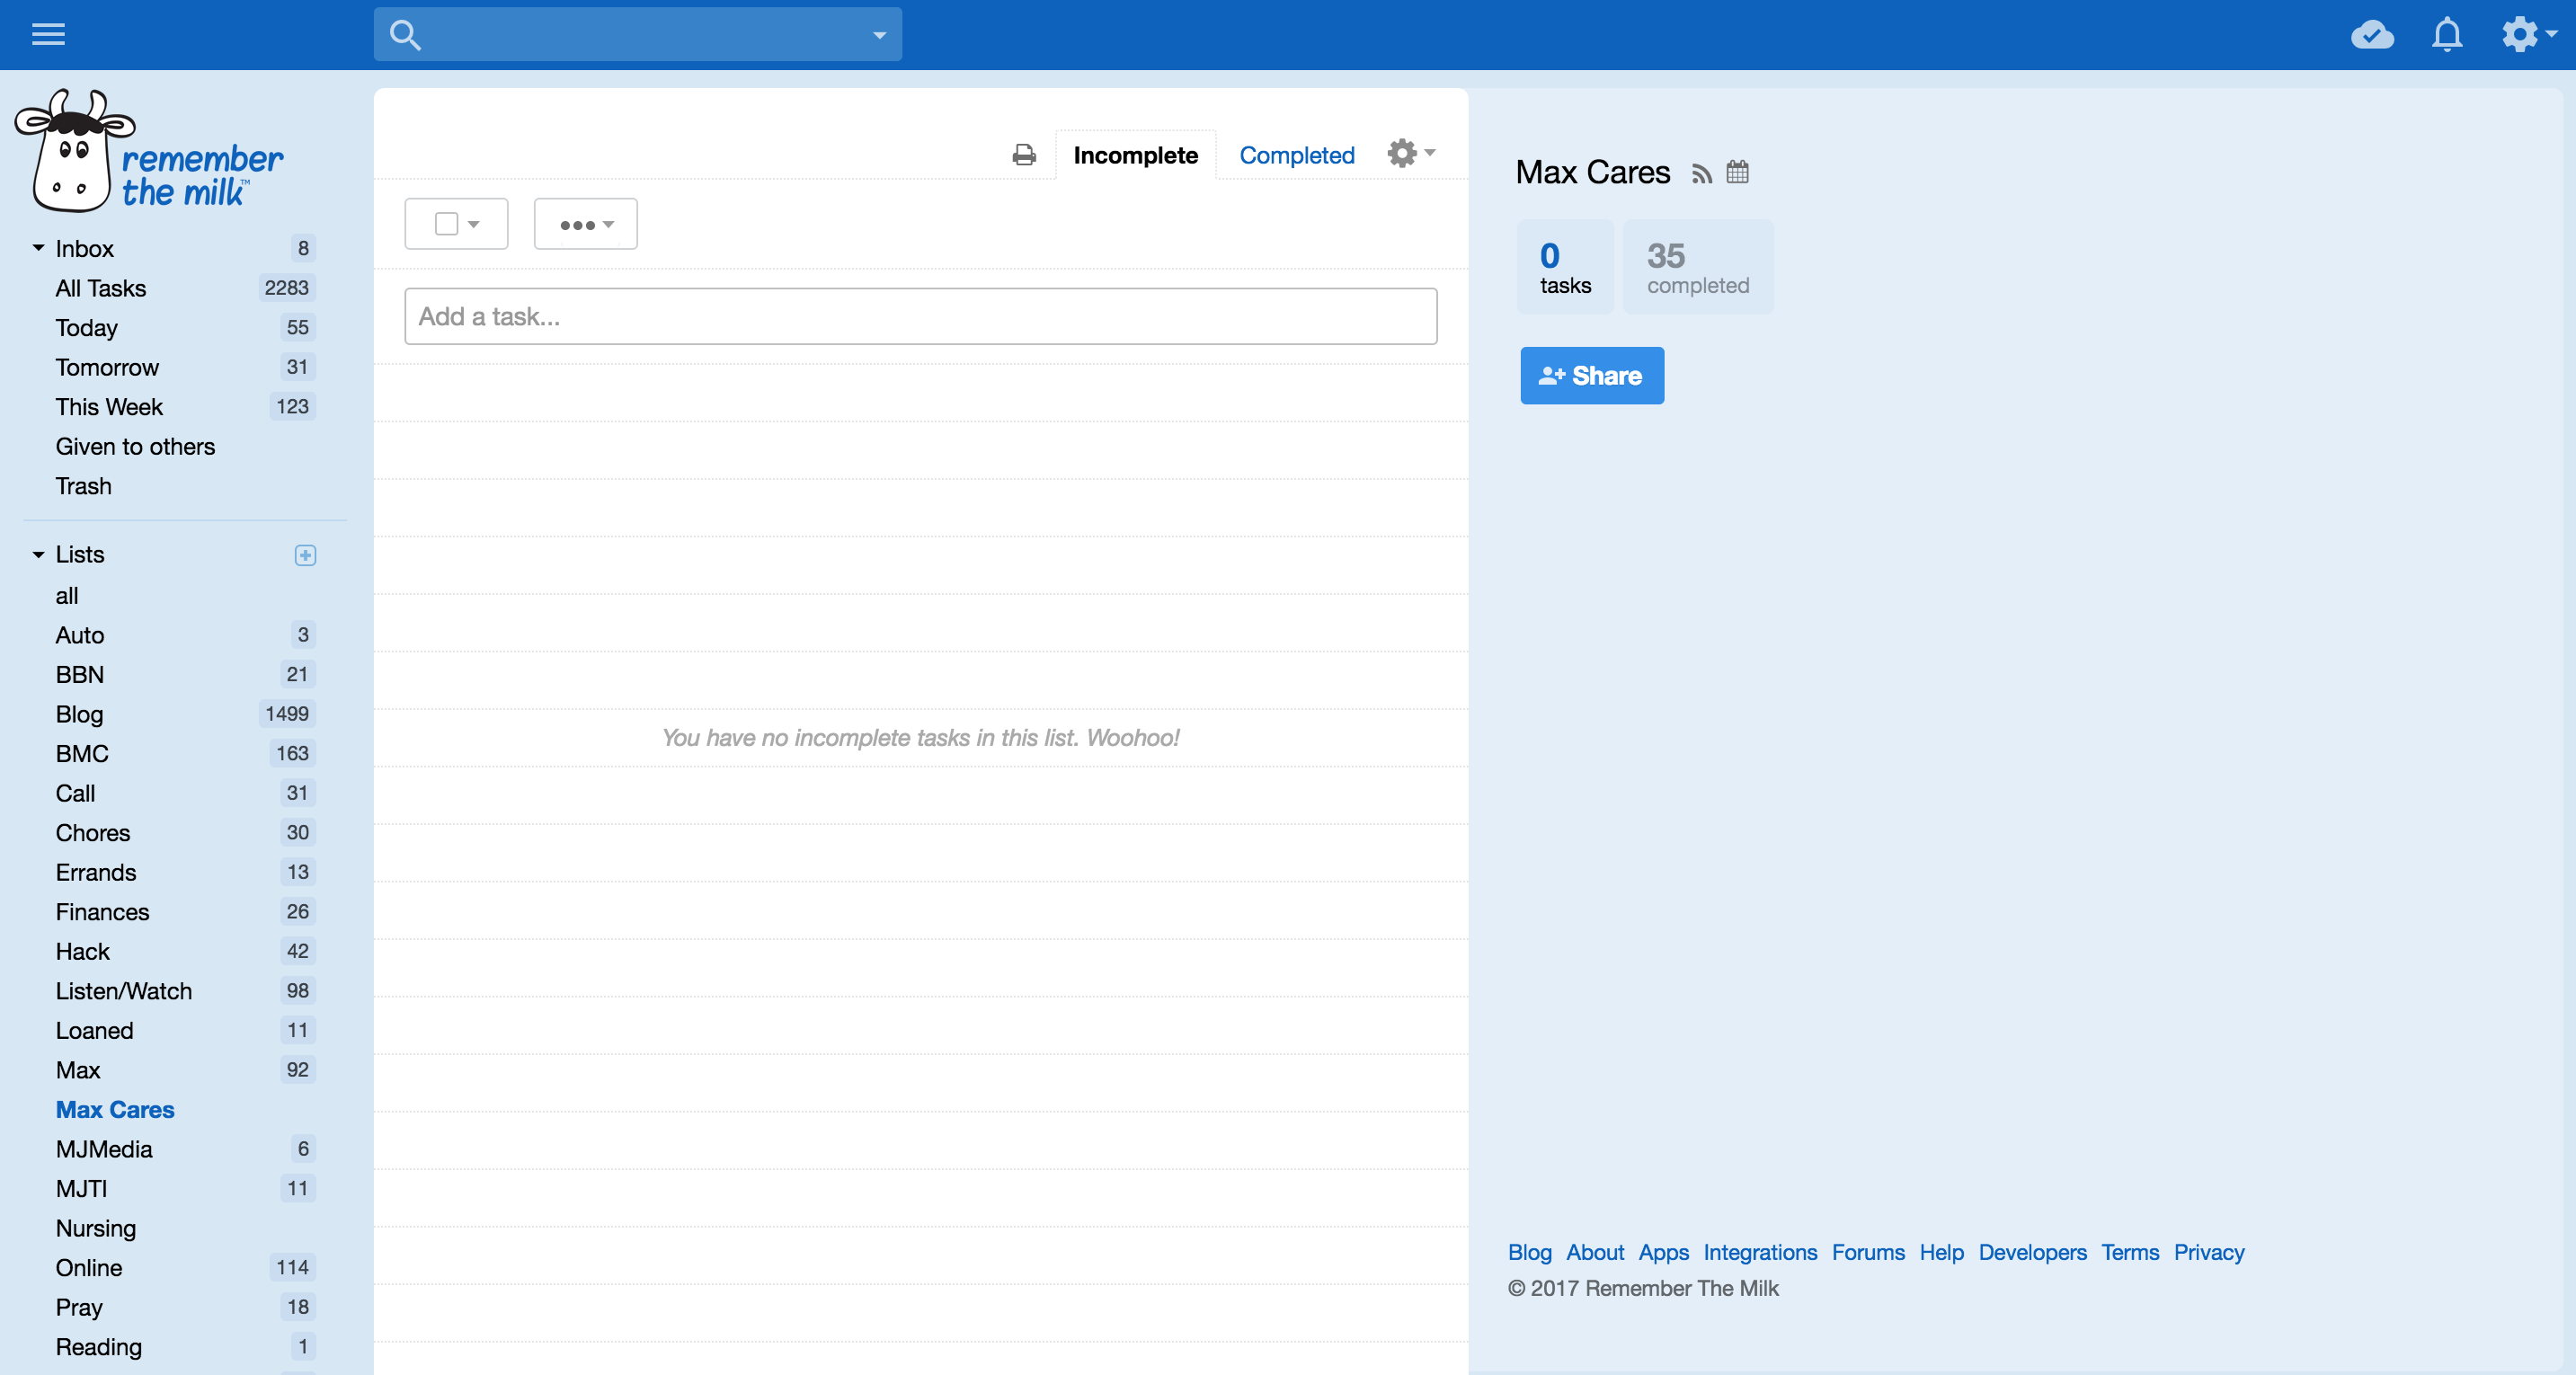Select the 'all' list

tap(67, 596)
